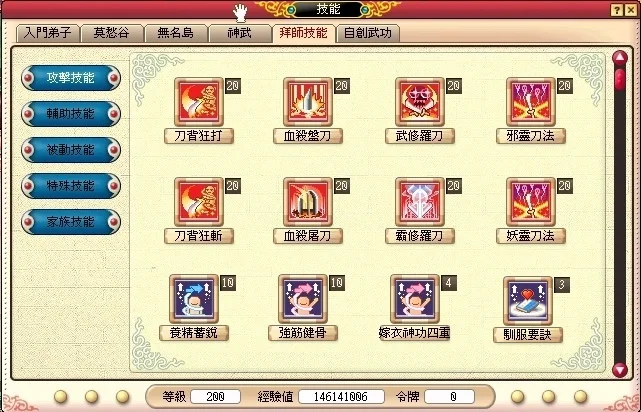Viewport: 641px width, 412px height.
Task: Click the red scrollbar thumb
Action: (620, 79)
